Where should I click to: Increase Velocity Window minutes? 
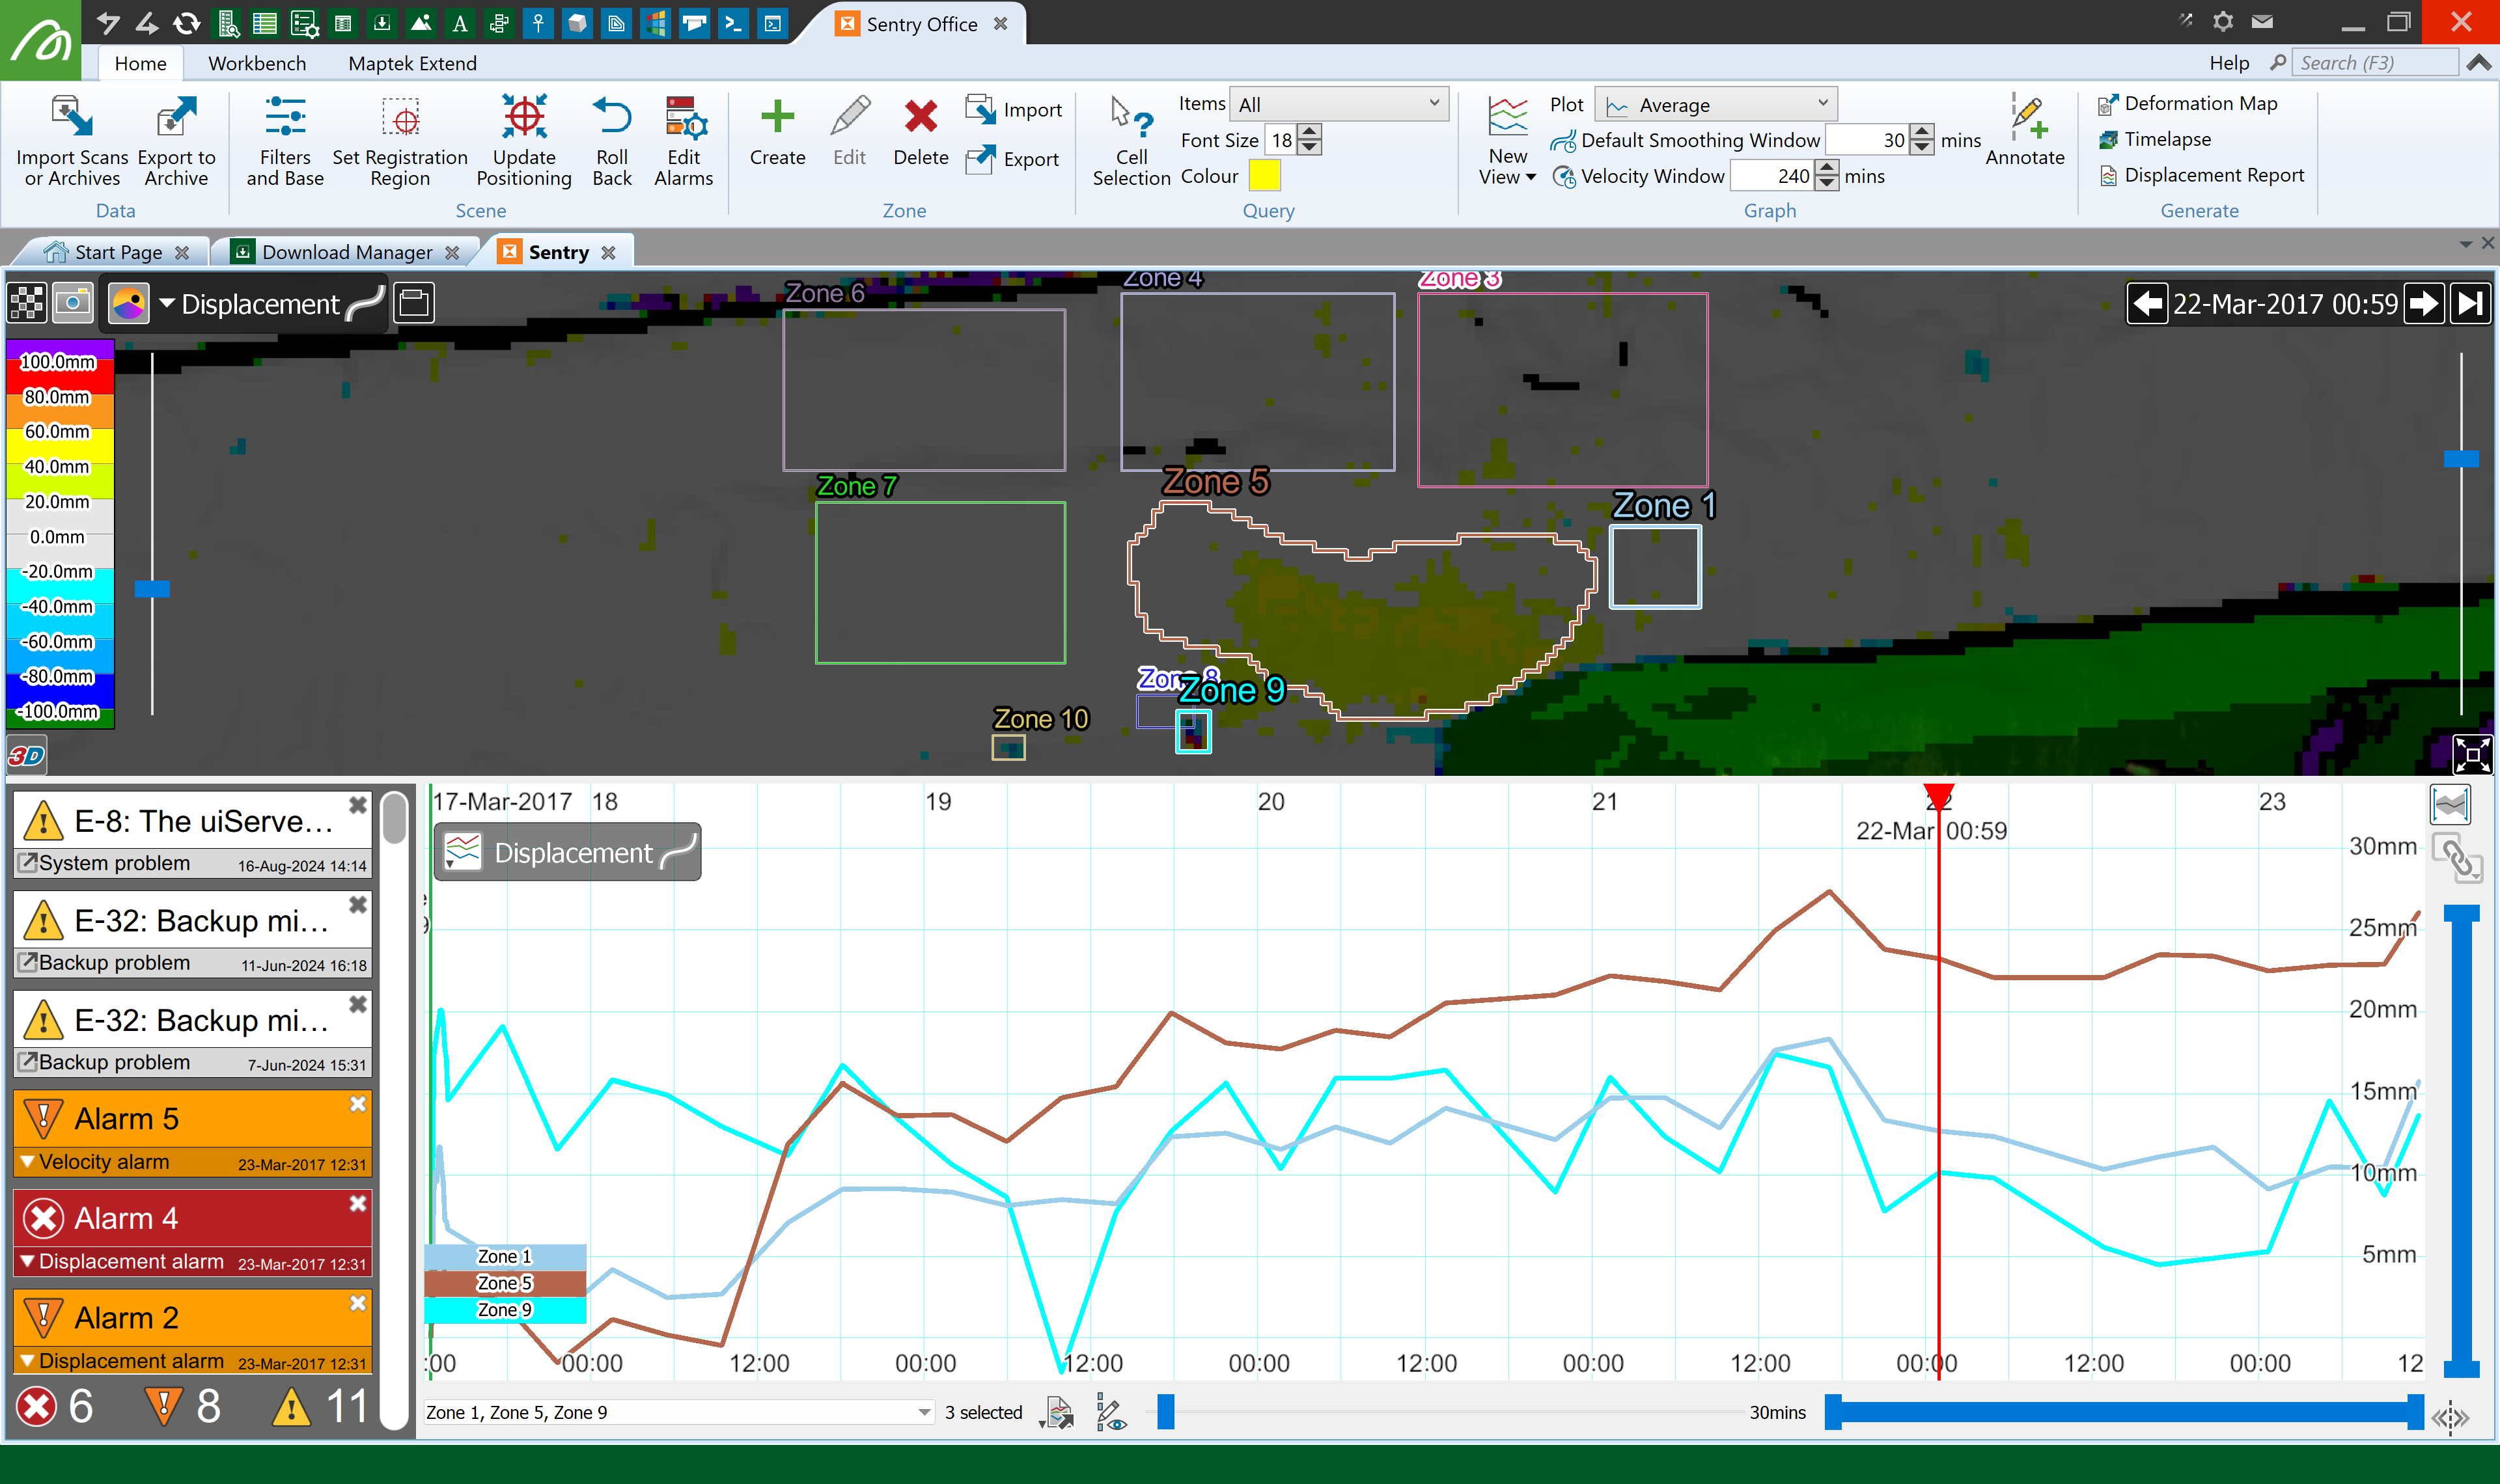1827,168
